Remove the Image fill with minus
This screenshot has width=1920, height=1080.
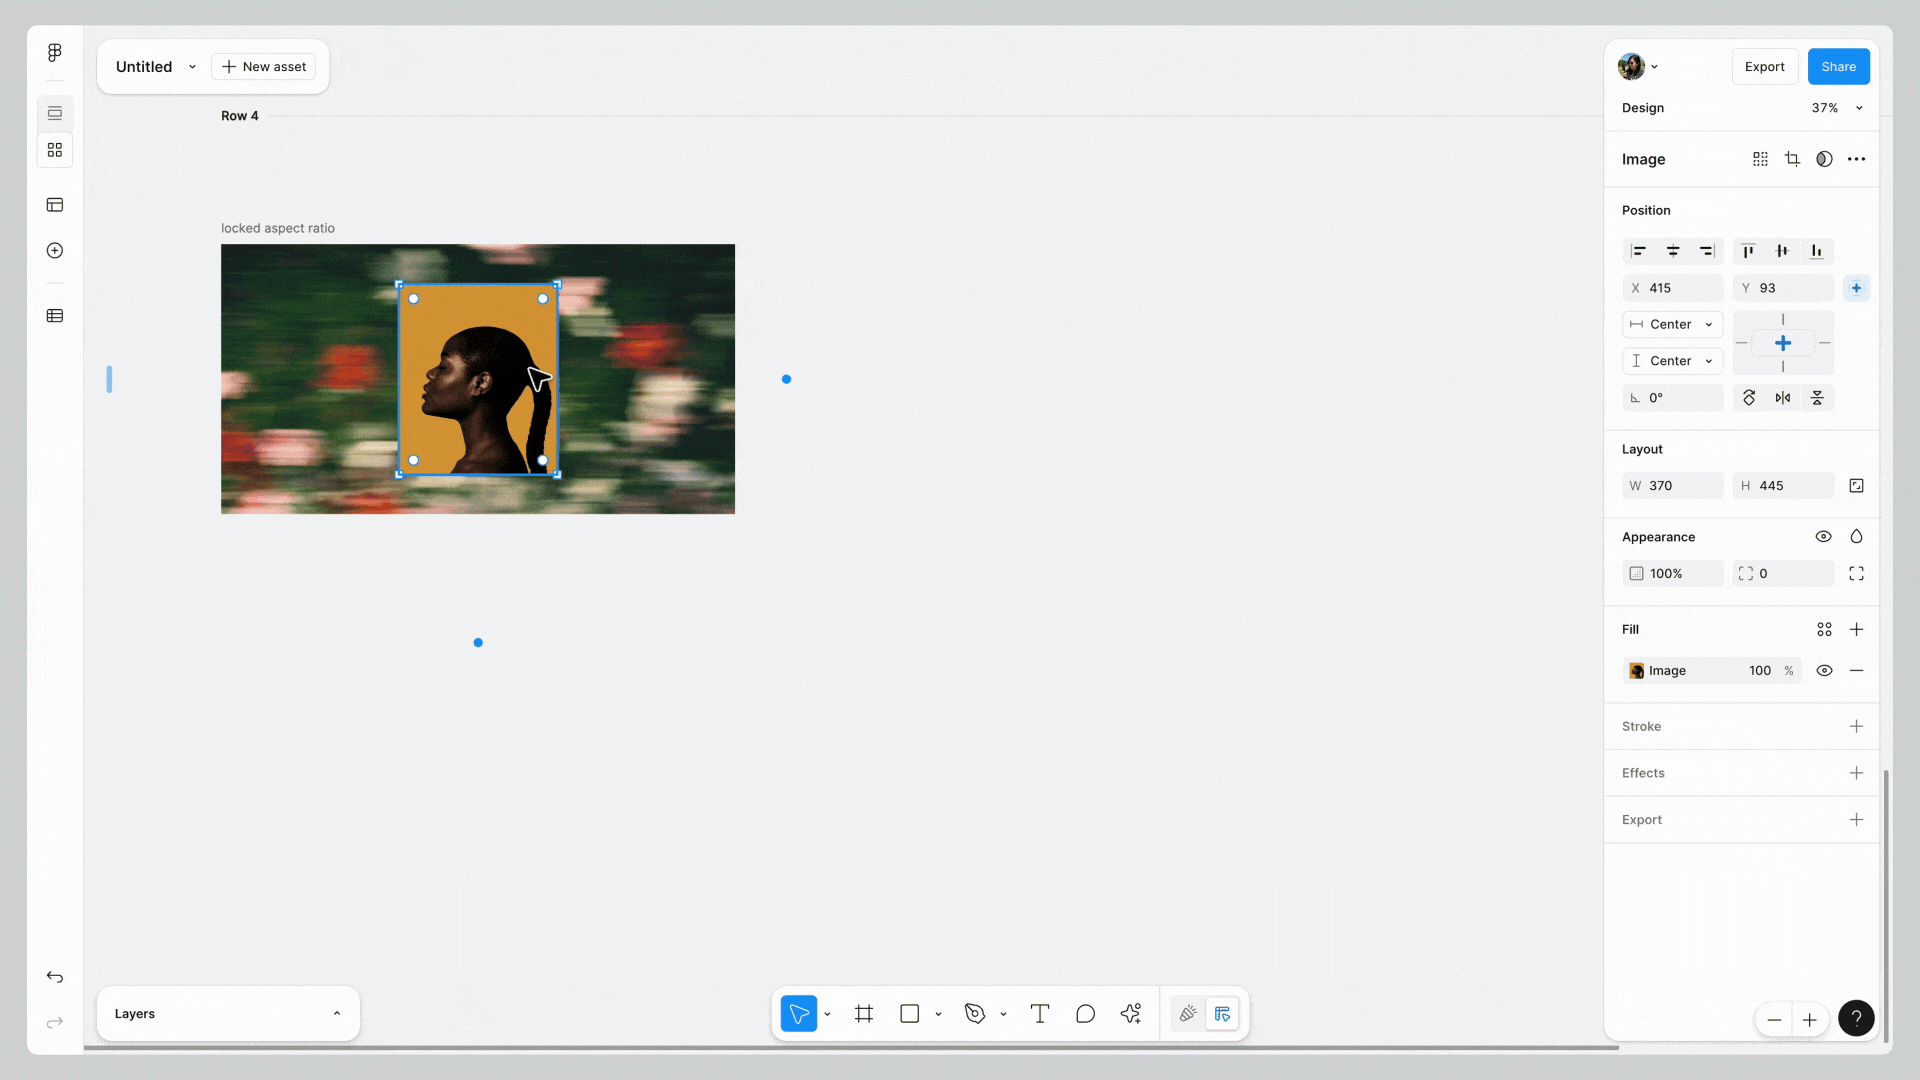[1856, 671]
